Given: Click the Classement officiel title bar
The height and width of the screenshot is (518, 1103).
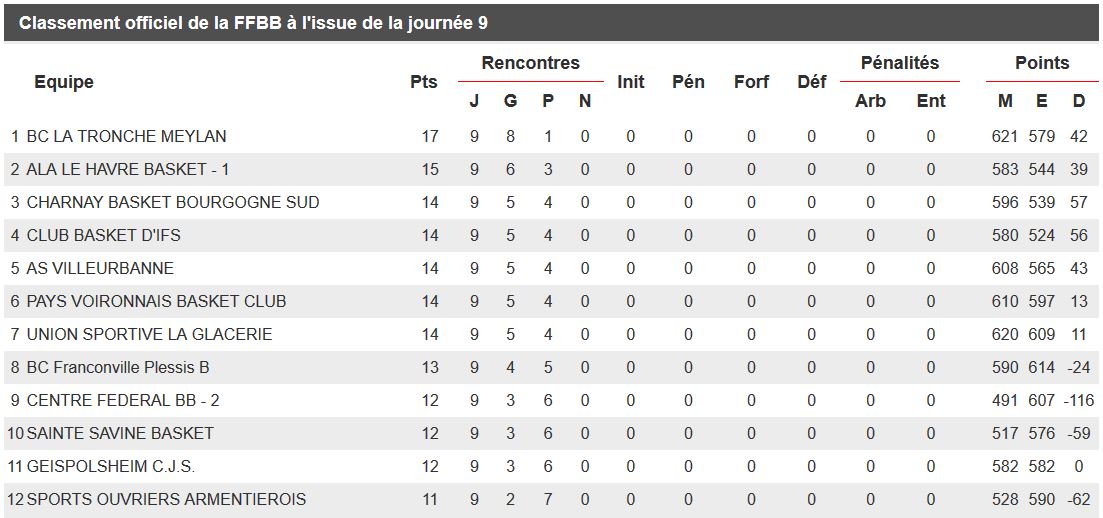Looking at the screenshot, I should point(254,23).
